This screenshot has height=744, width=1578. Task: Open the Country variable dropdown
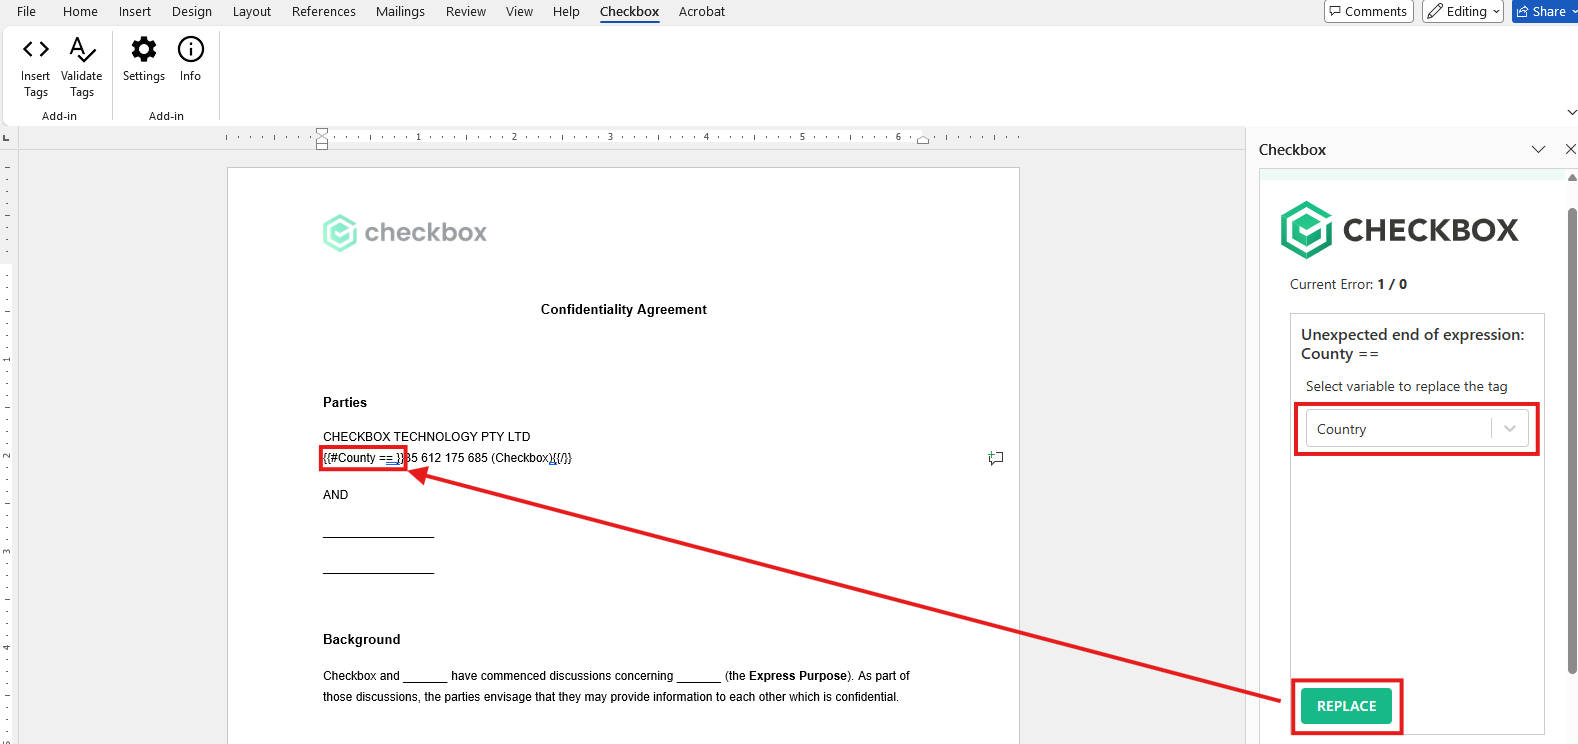1416,429
